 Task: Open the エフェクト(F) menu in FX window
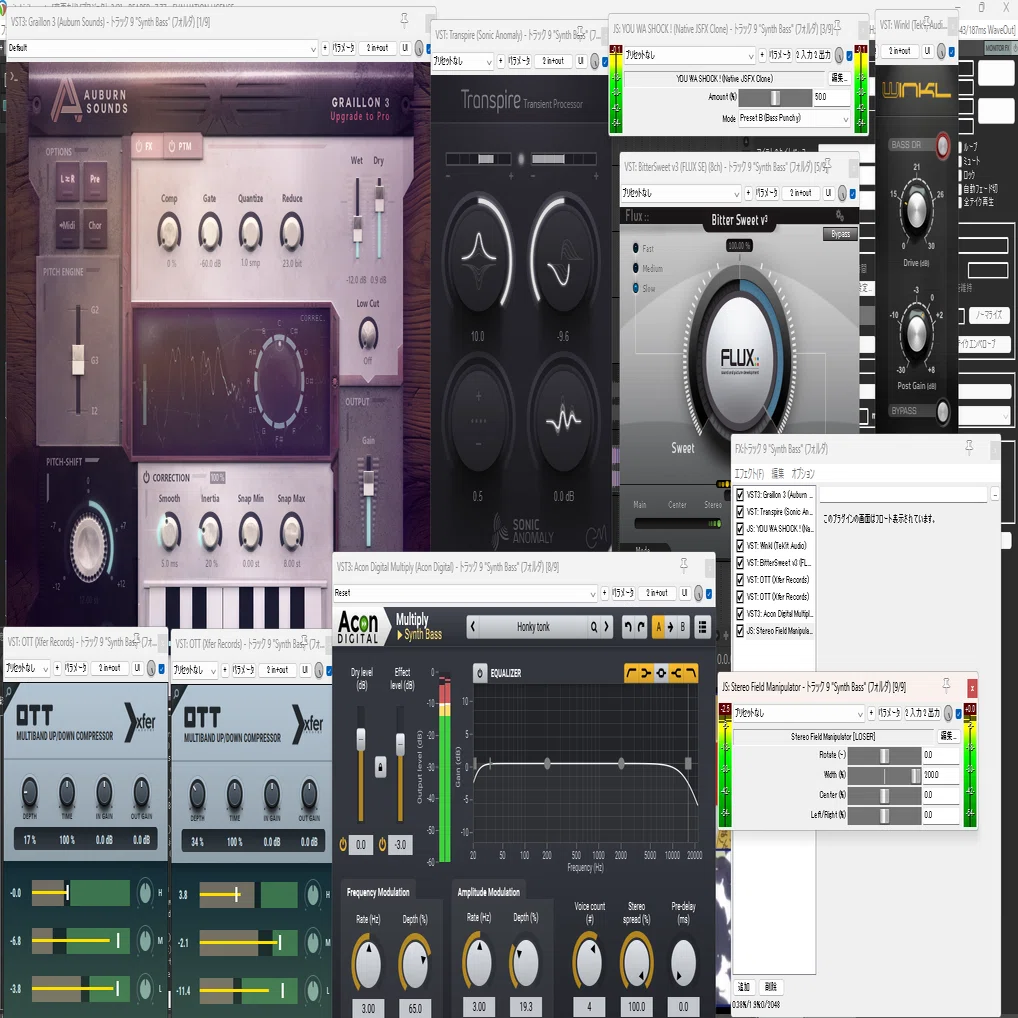tap(749, 473)
